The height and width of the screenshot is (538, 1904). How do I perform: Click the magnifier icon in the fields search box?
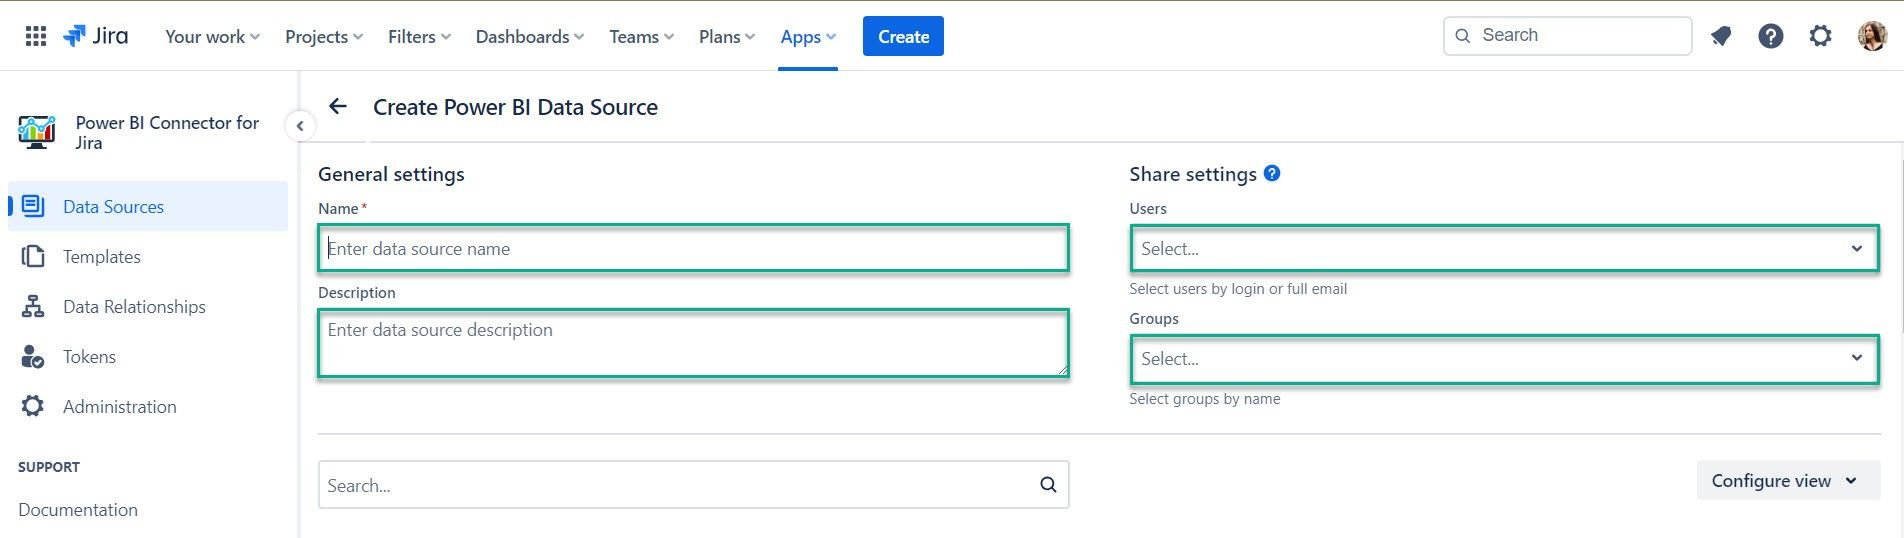1048,485
